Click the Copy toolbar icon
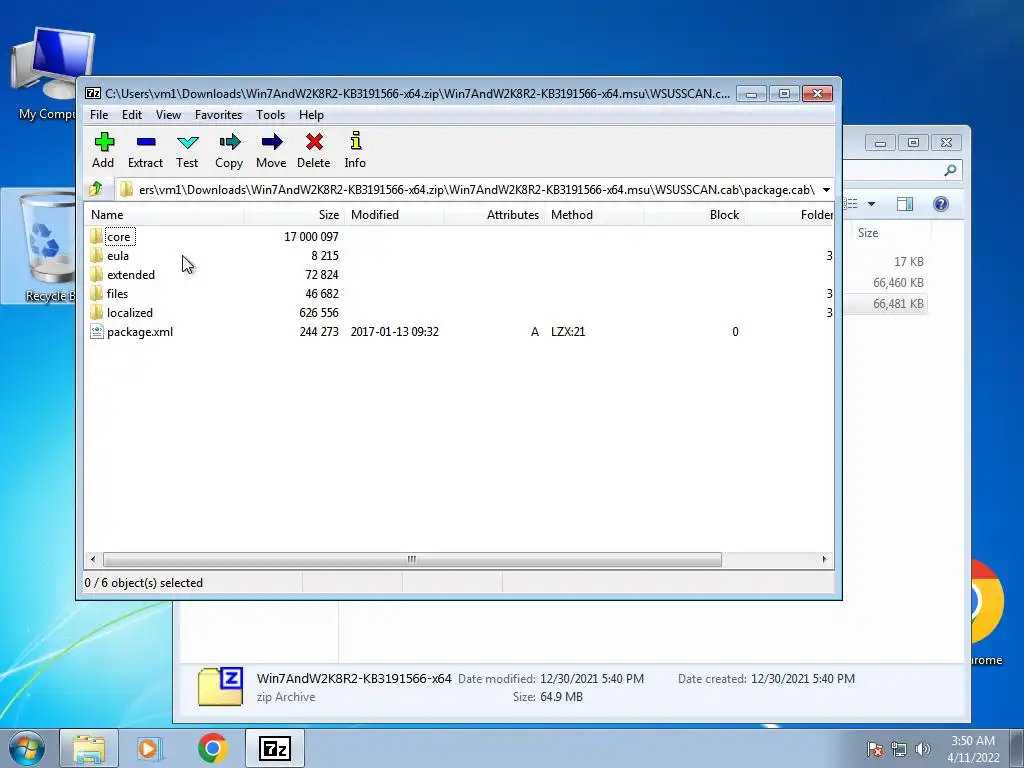 [229, 142]
